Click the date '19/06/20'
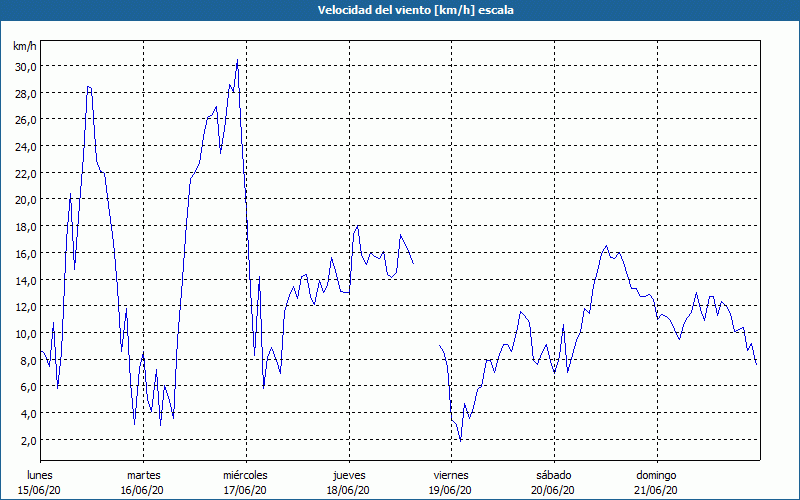 tap(451, 490)
